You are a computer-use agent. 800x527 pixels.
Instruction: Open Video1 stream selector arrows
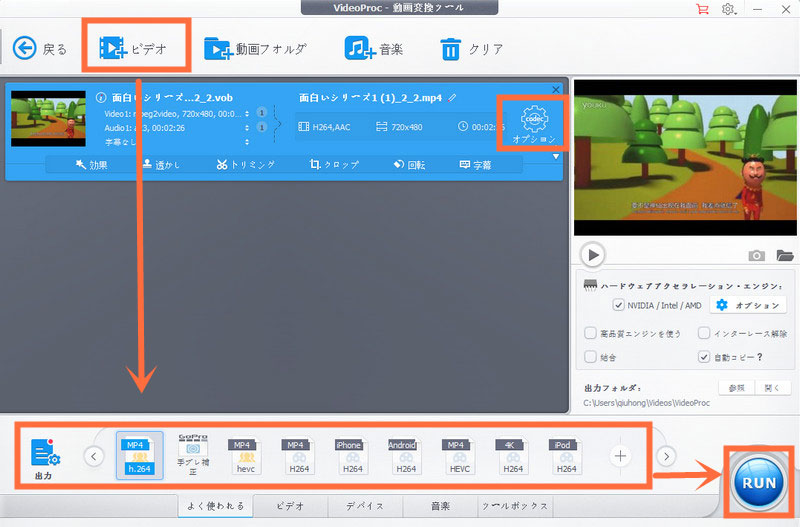point(247,113)
